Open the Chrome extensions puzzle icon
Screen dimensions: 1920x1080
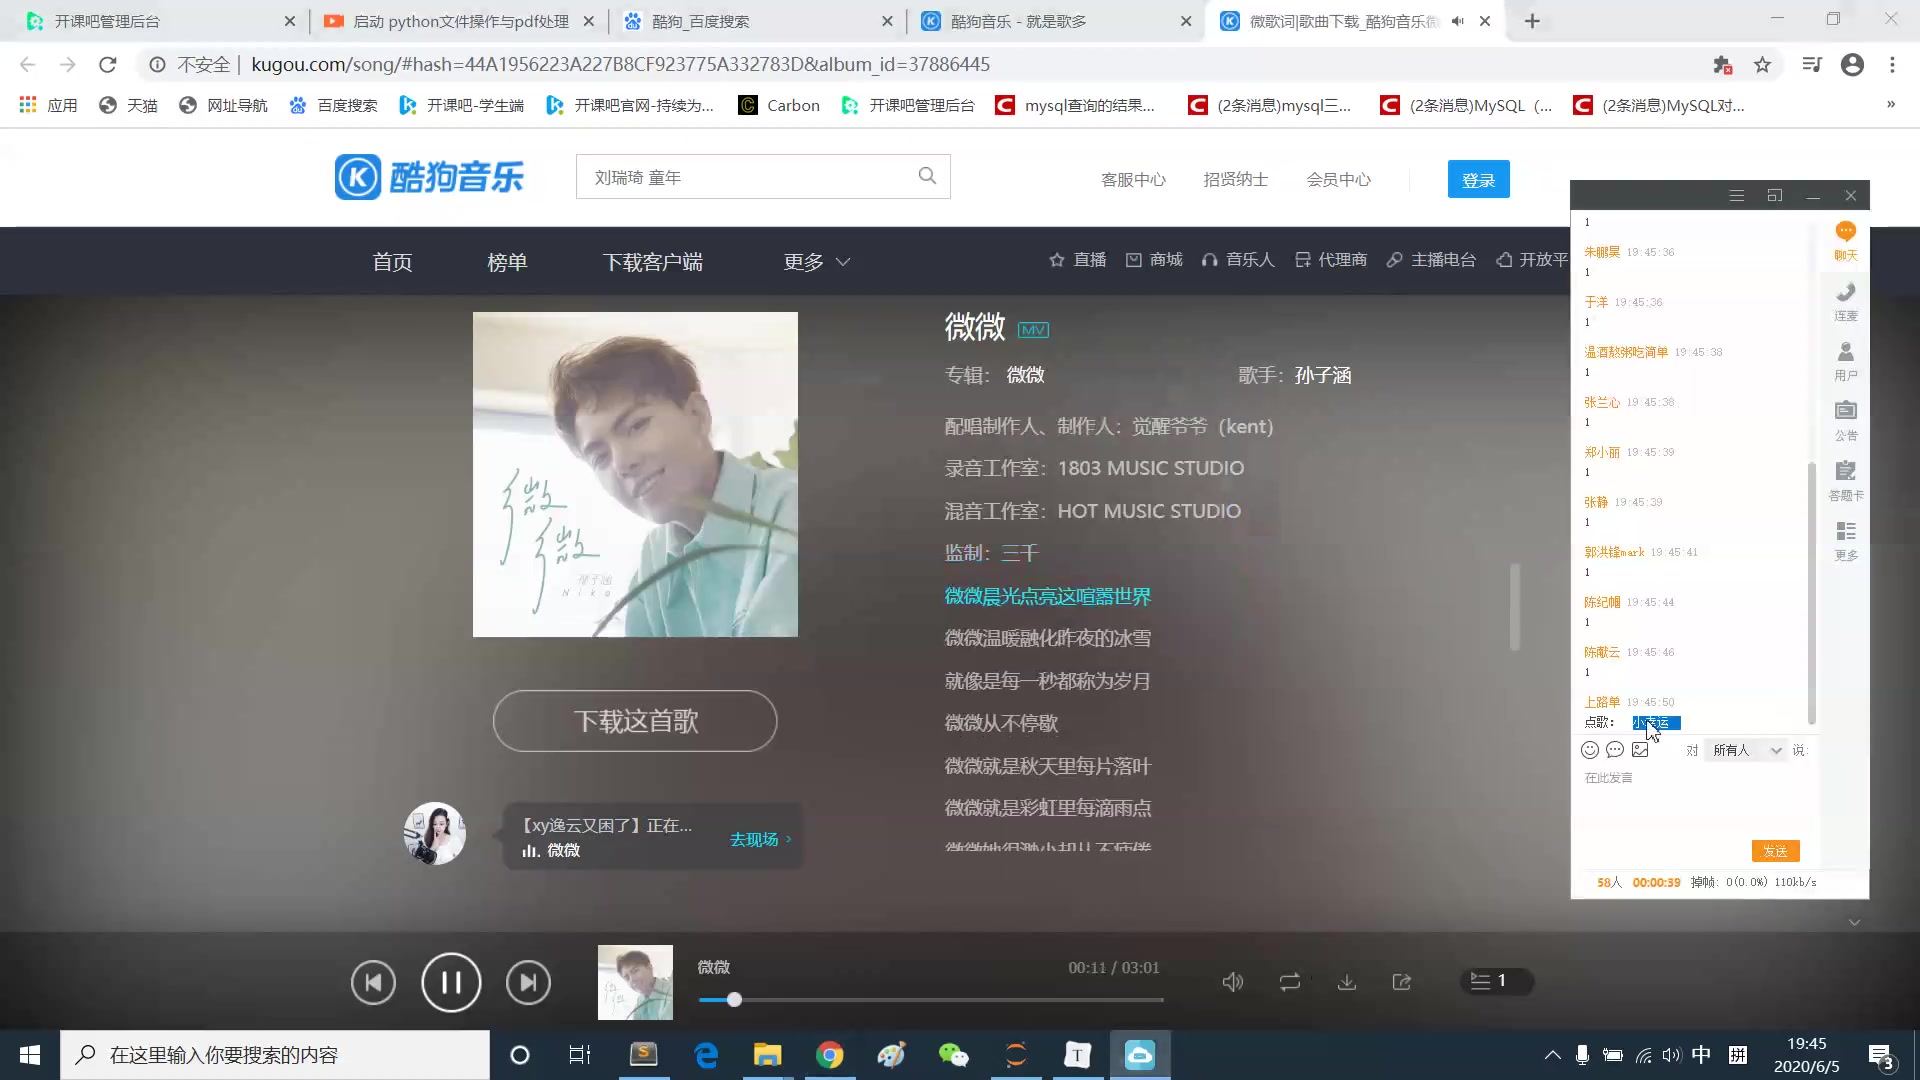1722,65
